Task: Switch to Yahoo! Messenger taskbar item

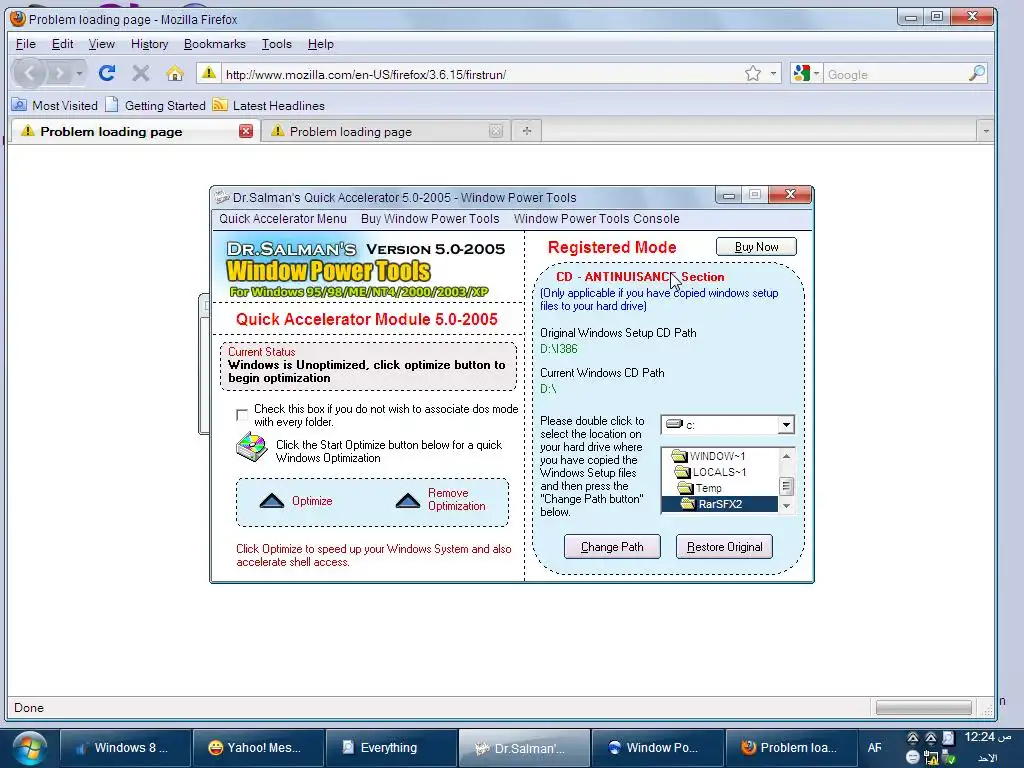Action: tap(259, 748)
